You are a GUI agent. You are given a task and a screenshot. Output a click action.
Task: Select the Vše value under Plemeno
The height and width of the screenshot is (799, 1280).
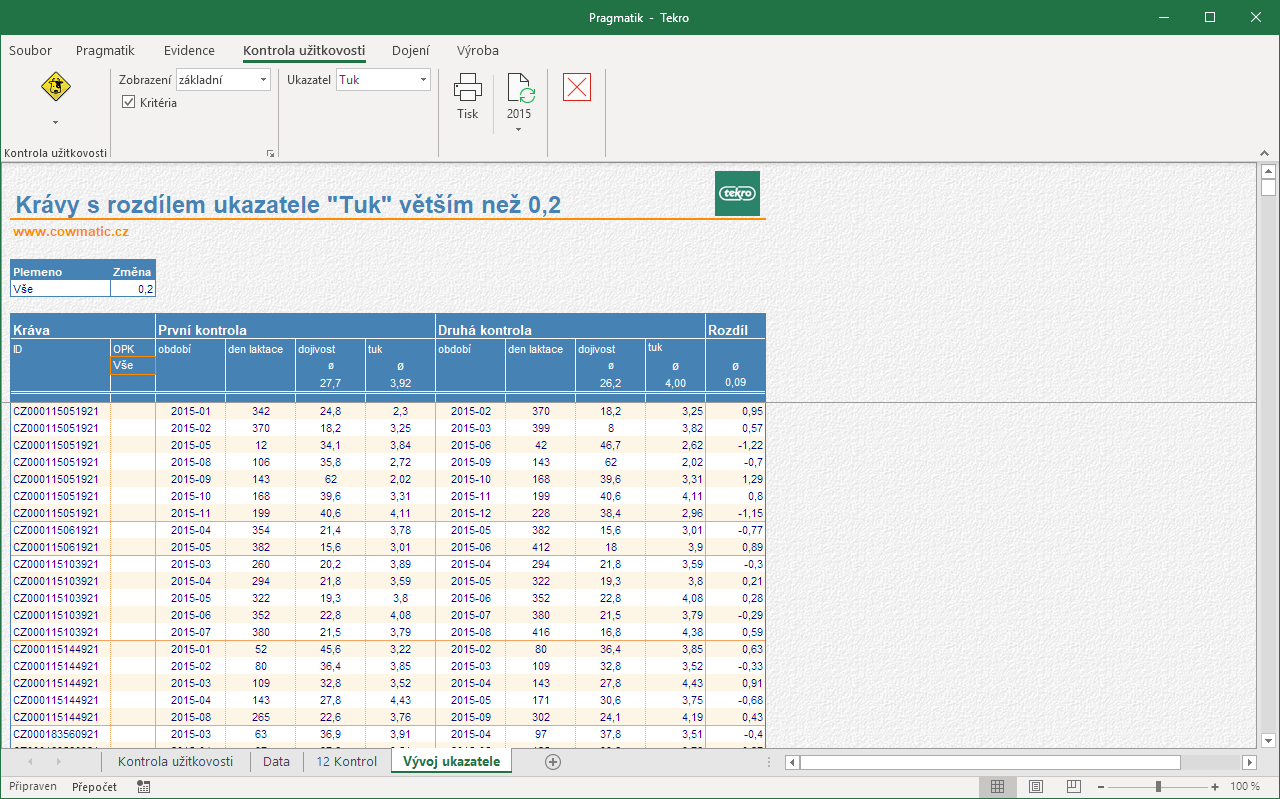pyautogui.click(x=60, y=289)
